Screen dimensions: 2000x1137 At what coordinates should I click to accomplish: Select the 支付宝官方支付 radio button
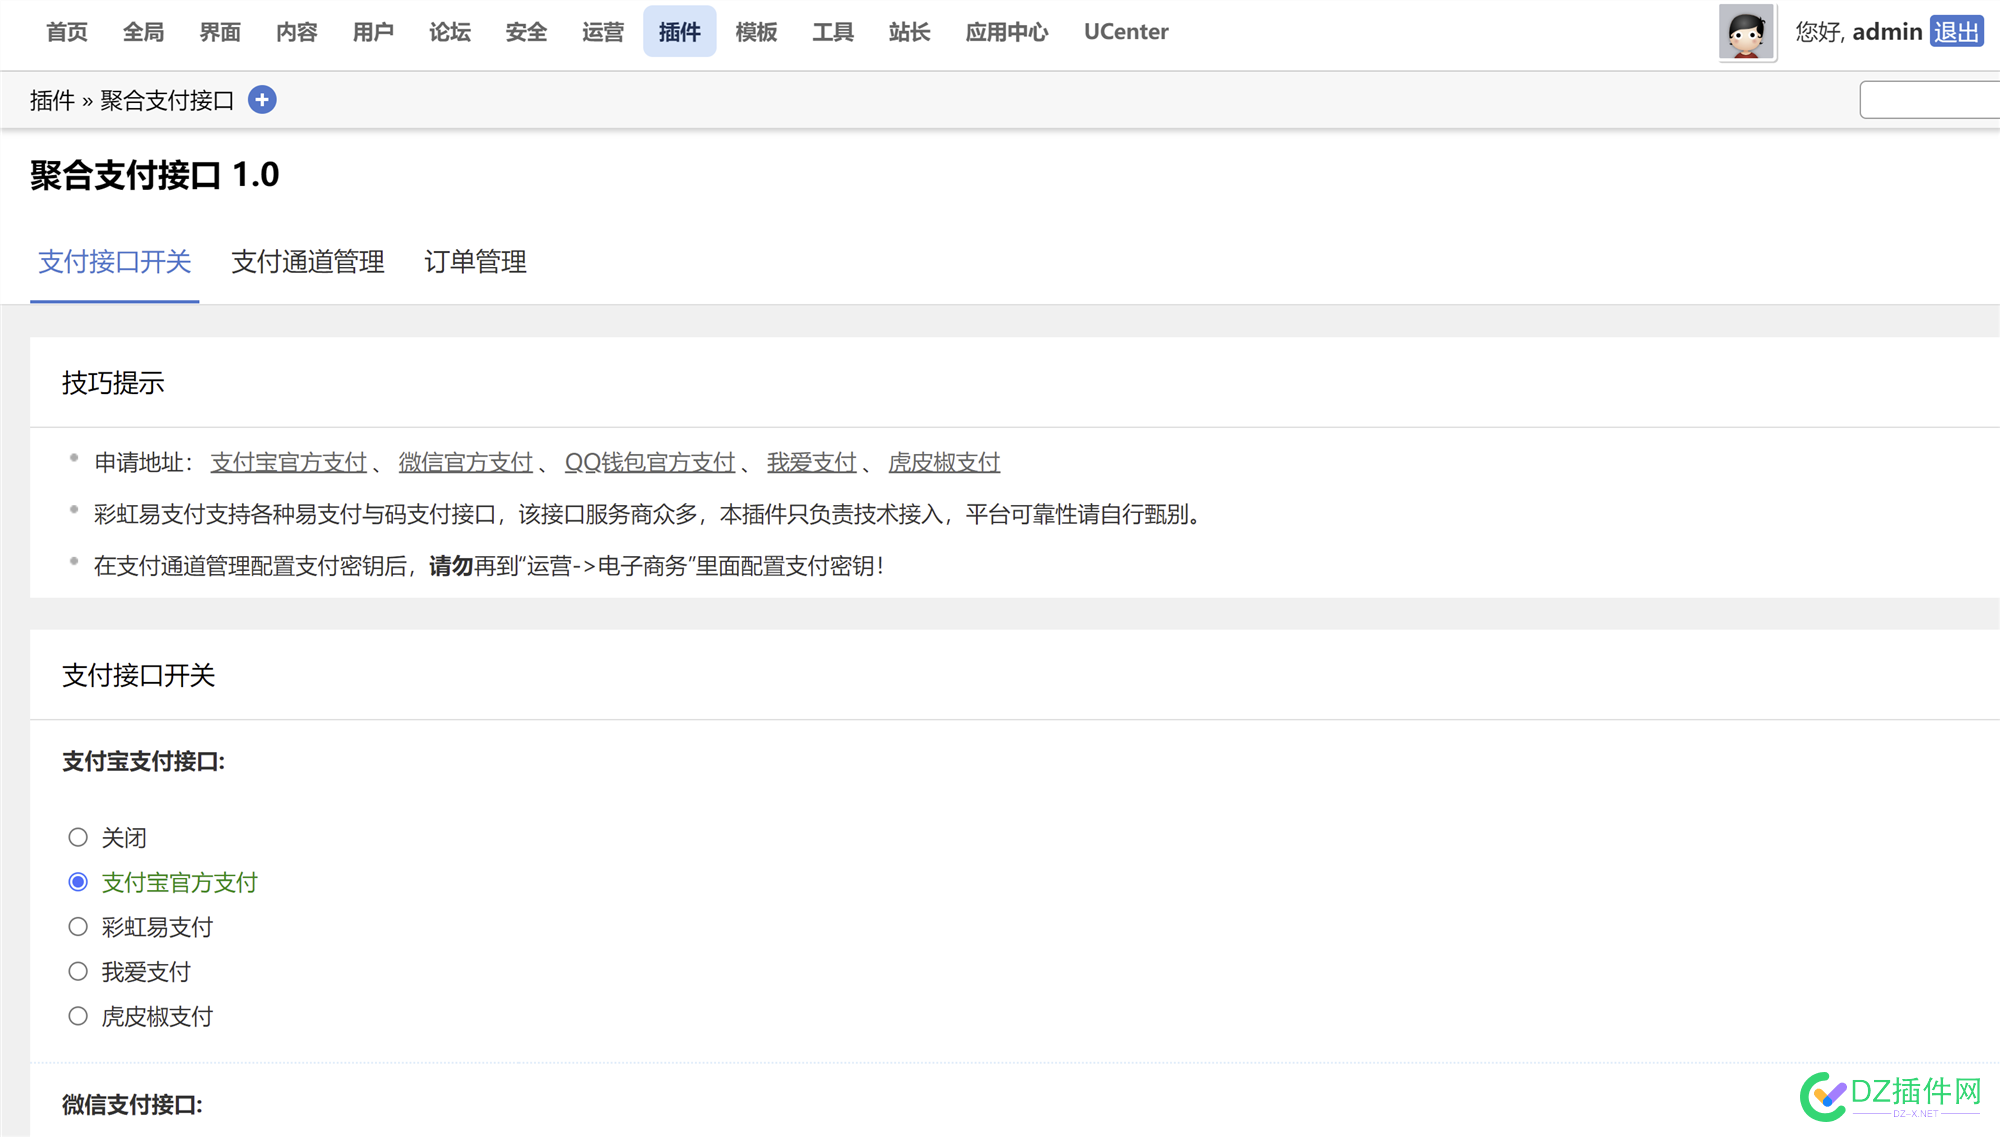coord(78,882)
